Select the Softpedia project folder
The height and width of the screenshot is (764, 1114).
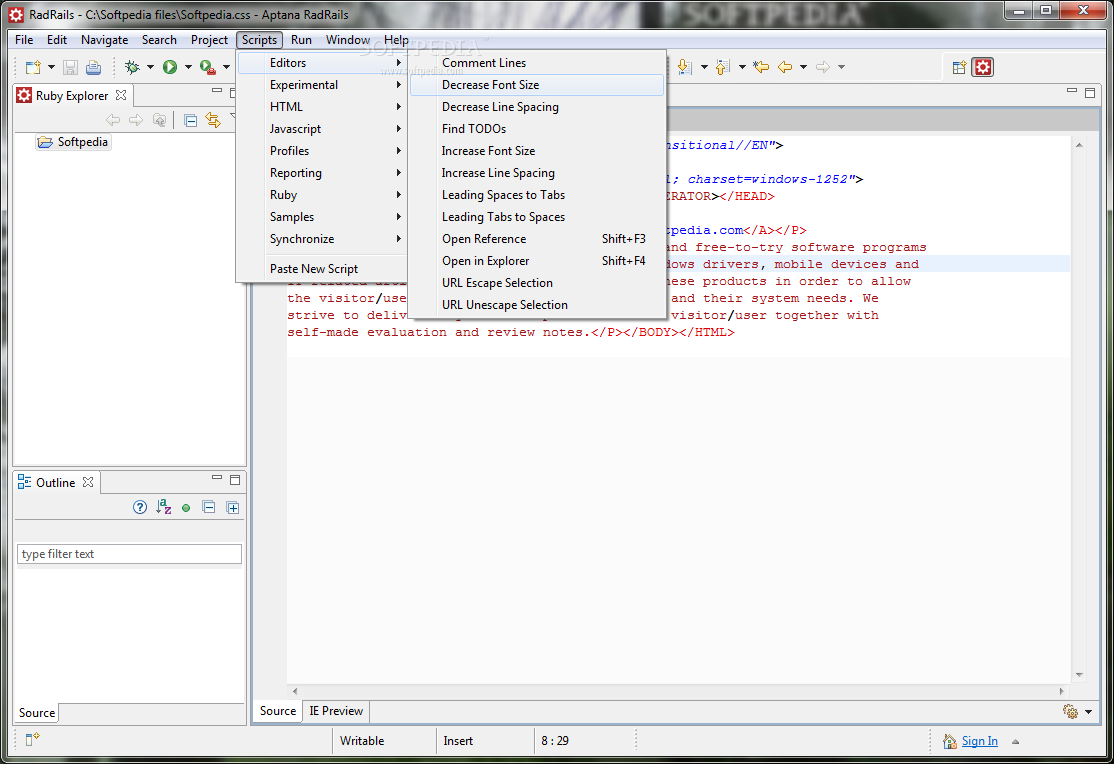(x=74, y=142)
